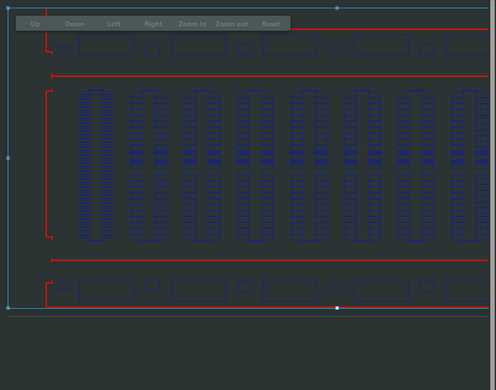Click the red vertical bracket left of the racks
Viewport: 496px width, 390px height.
point(47,164)
